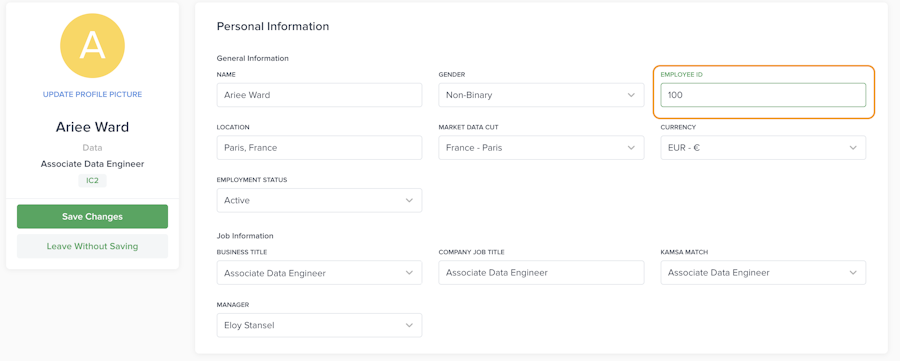
Task: Click the Update Profile Picture link
Action: (92, 94)
